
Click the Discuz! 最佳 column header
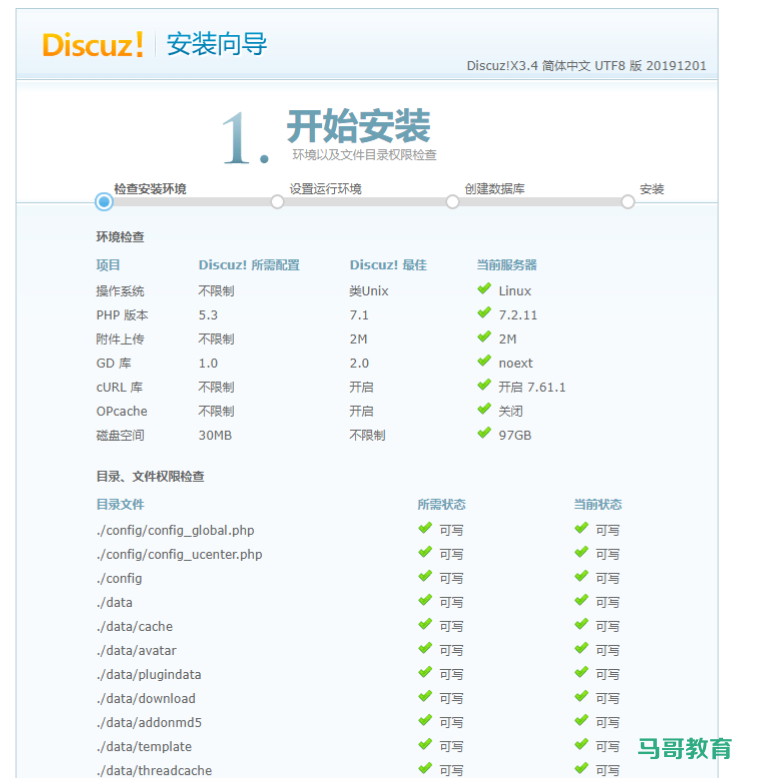coord(388,265)
